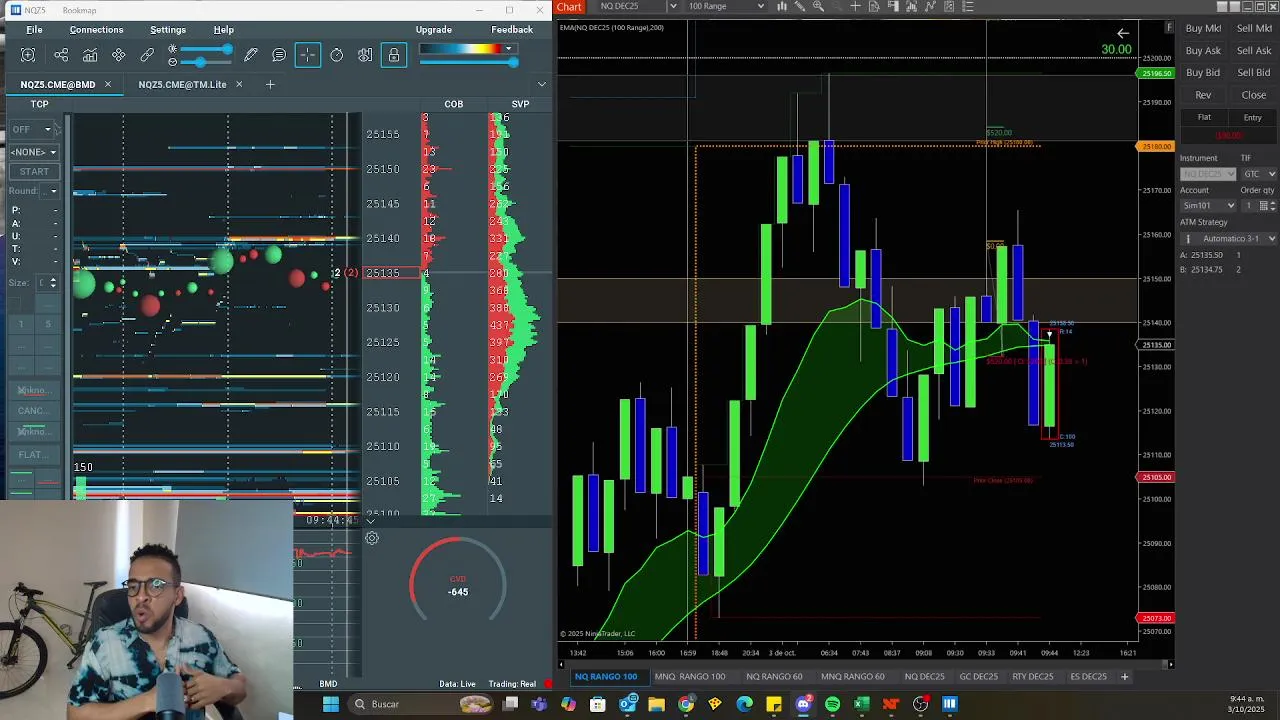Click the FLAT button in Bookmap panel
Screen dimensions: 1280x720
click(x=33, y=455)
